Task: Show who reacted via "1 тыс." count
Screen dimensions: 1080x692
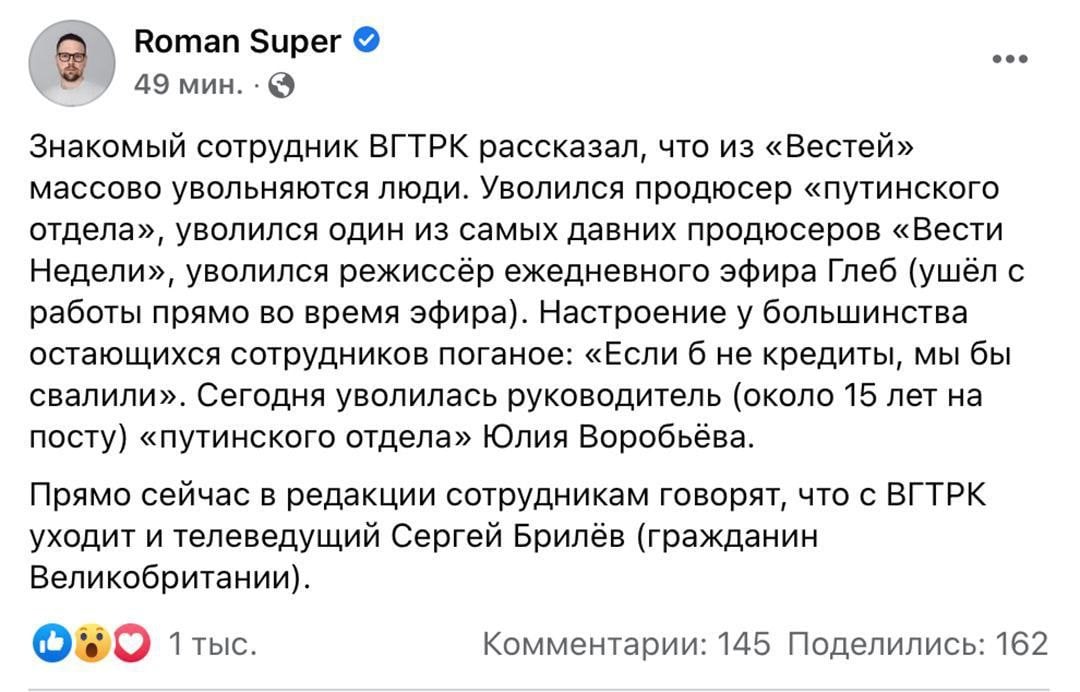Action: (213, 645)
